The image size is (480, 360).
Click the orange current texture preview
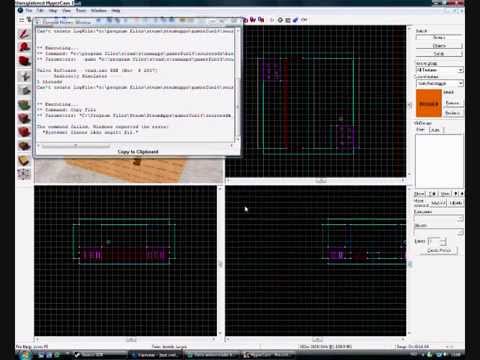[429, 104]
